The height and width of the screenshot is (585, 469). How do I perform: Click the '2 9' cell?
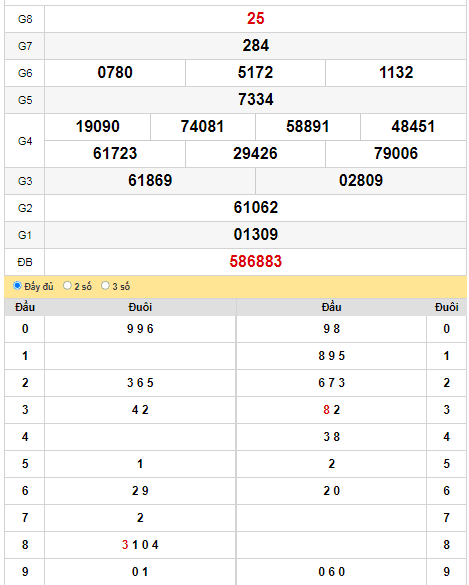pyautogui.click(x=140, y=491)
